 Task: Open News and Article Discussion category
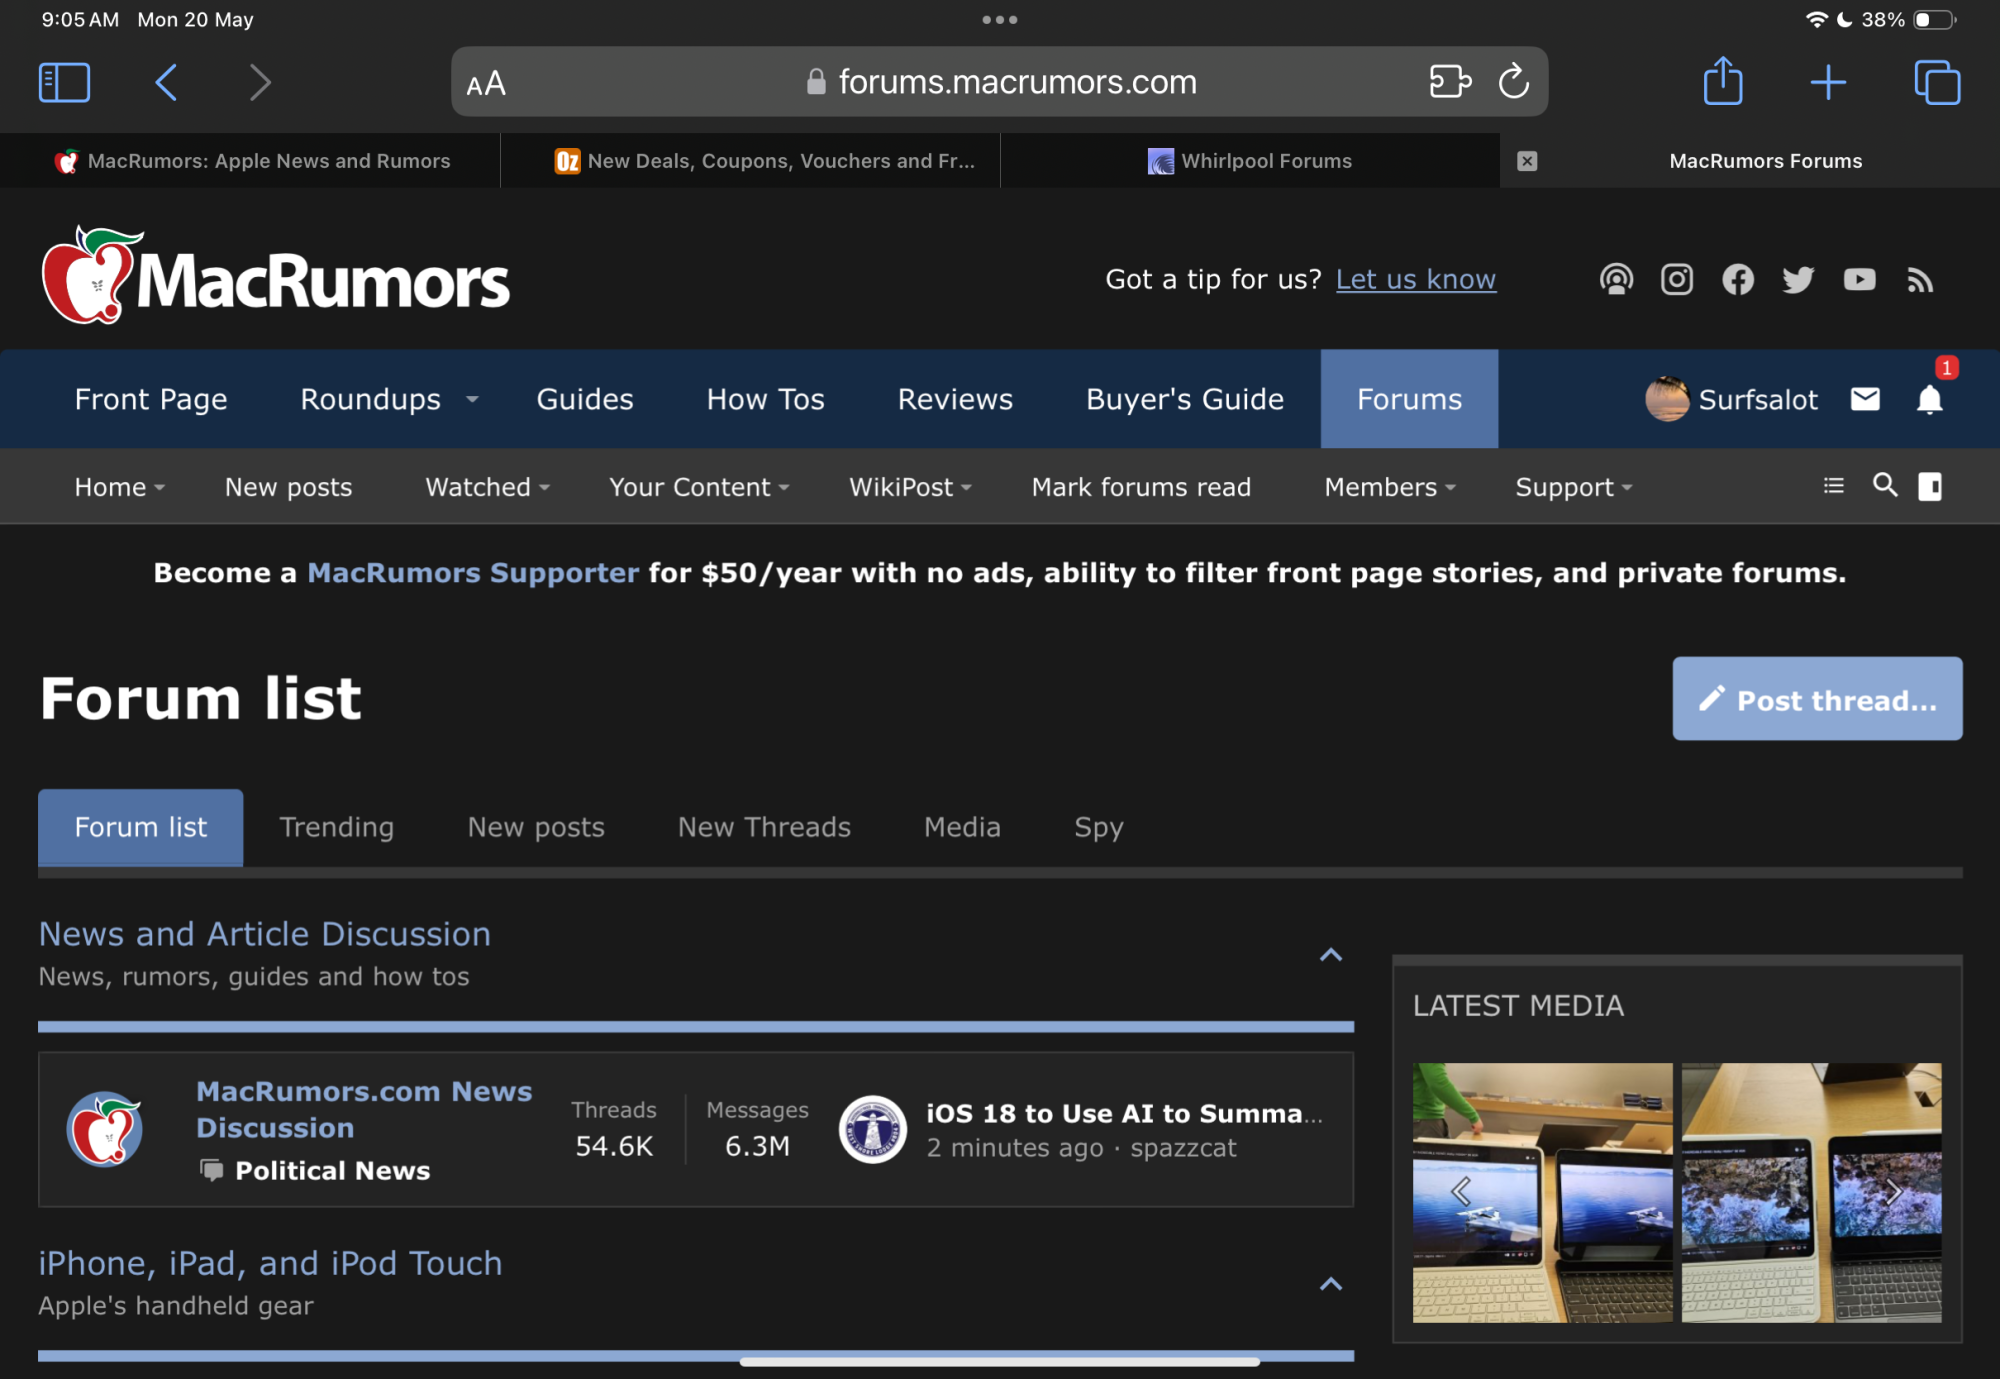[x=265, y=934]
